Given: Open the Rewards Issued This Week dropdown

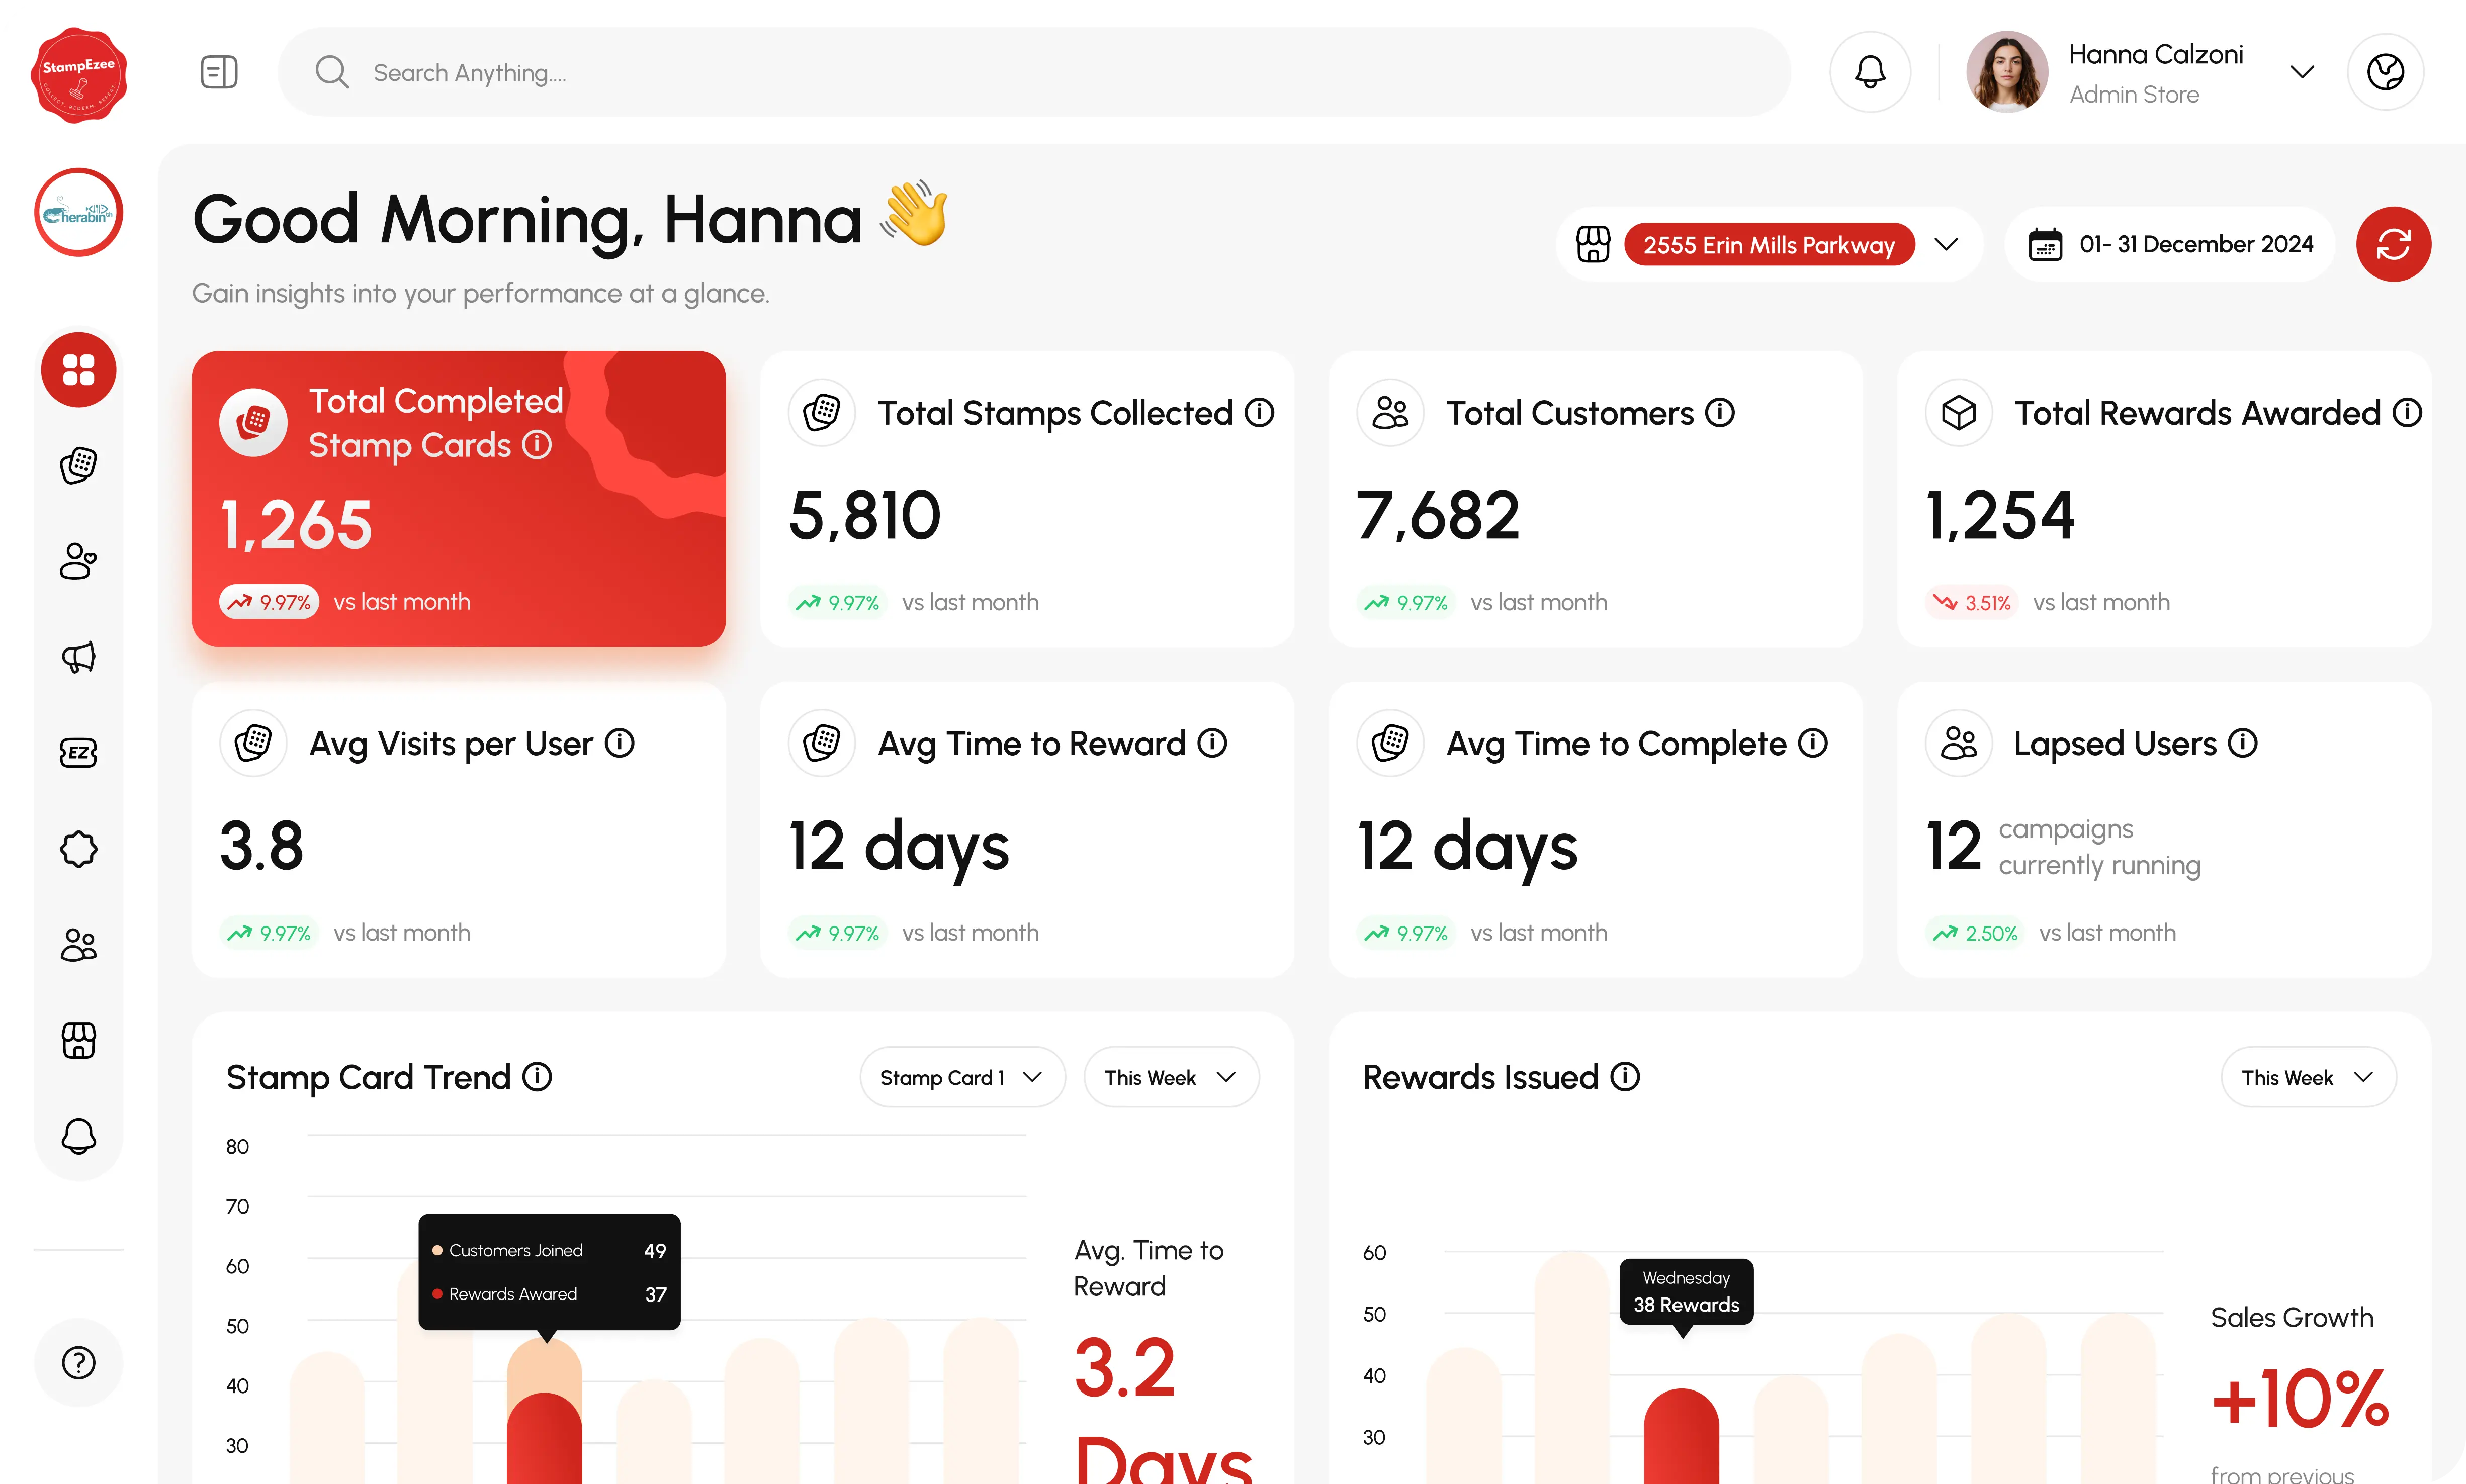Looking at the screenshot, I should [x=2307, y=1077].
